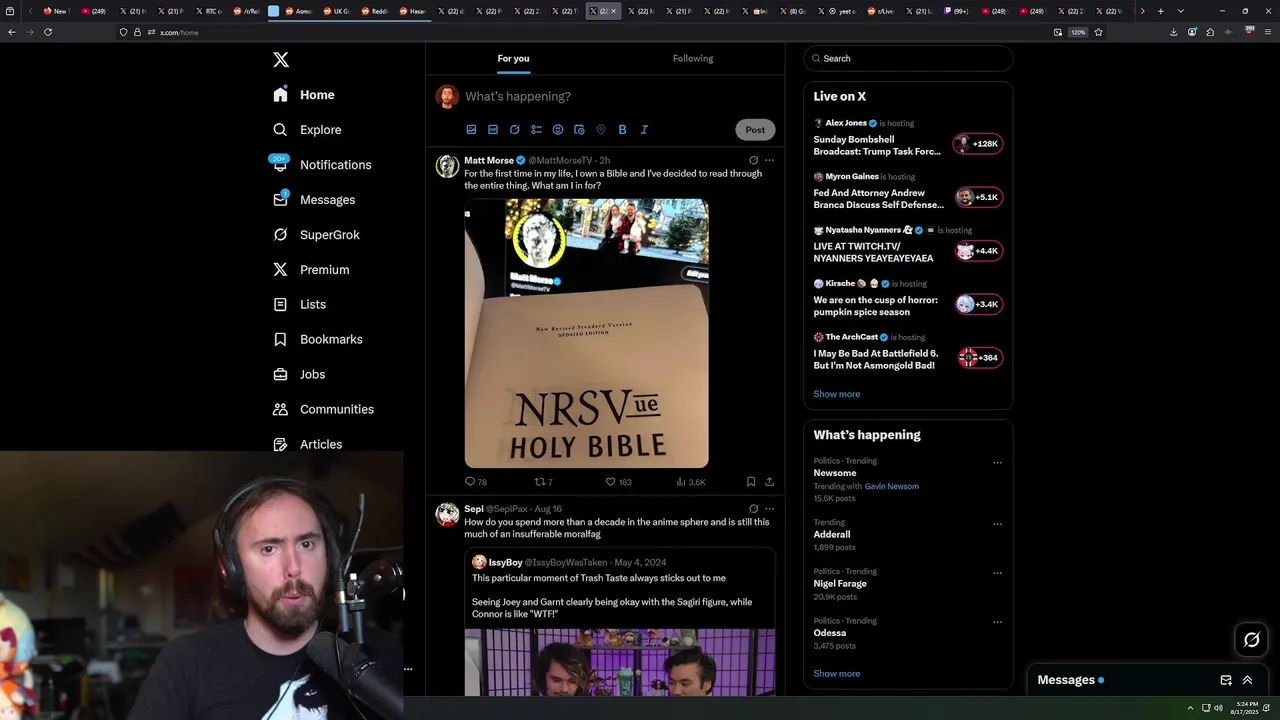Open more options on Sepi post
The height and width of the screenshot is (720, 1280).
coord(769,509)
